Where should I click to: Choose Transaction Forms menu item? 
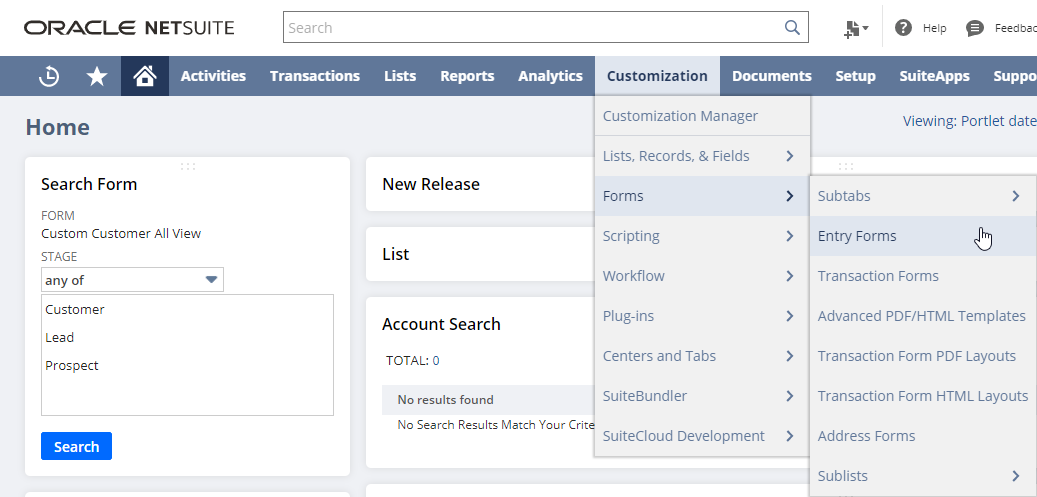click(x=878, y=276)
